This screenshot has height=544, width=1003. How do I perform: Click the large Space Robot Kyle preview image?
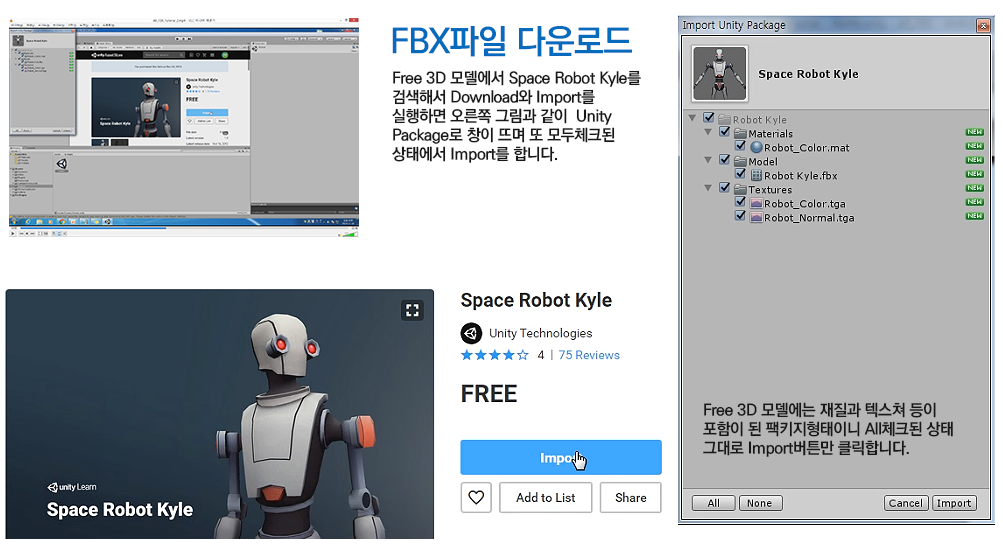(x=219, y=413)
